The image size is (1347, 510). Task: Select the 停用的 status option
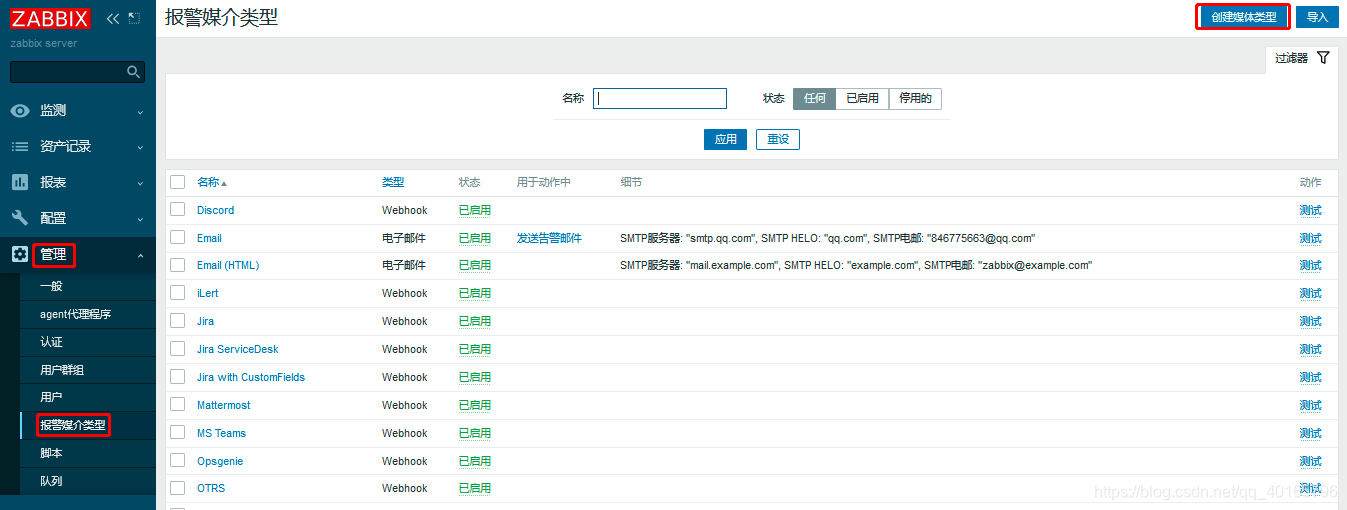pyautogui.click(x=915, y=98)
